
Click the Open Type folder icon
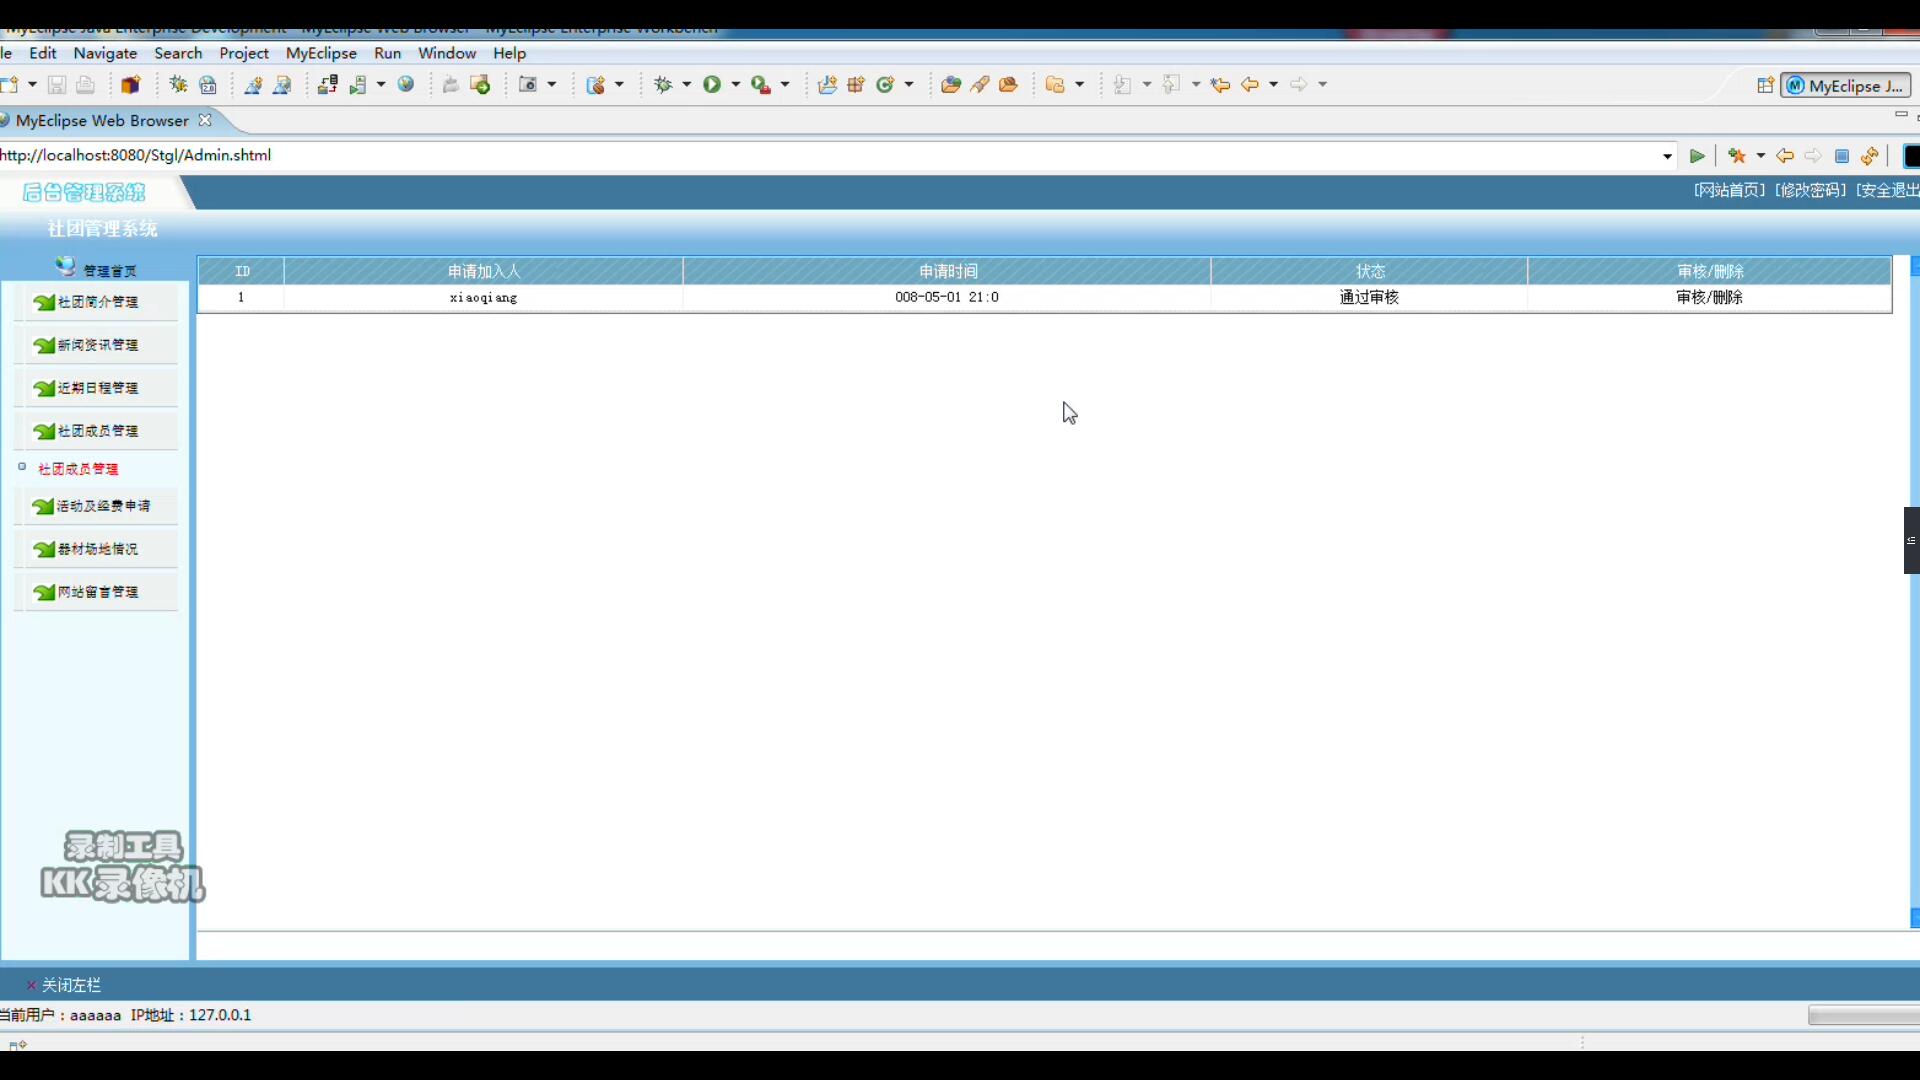click(951, 85)
